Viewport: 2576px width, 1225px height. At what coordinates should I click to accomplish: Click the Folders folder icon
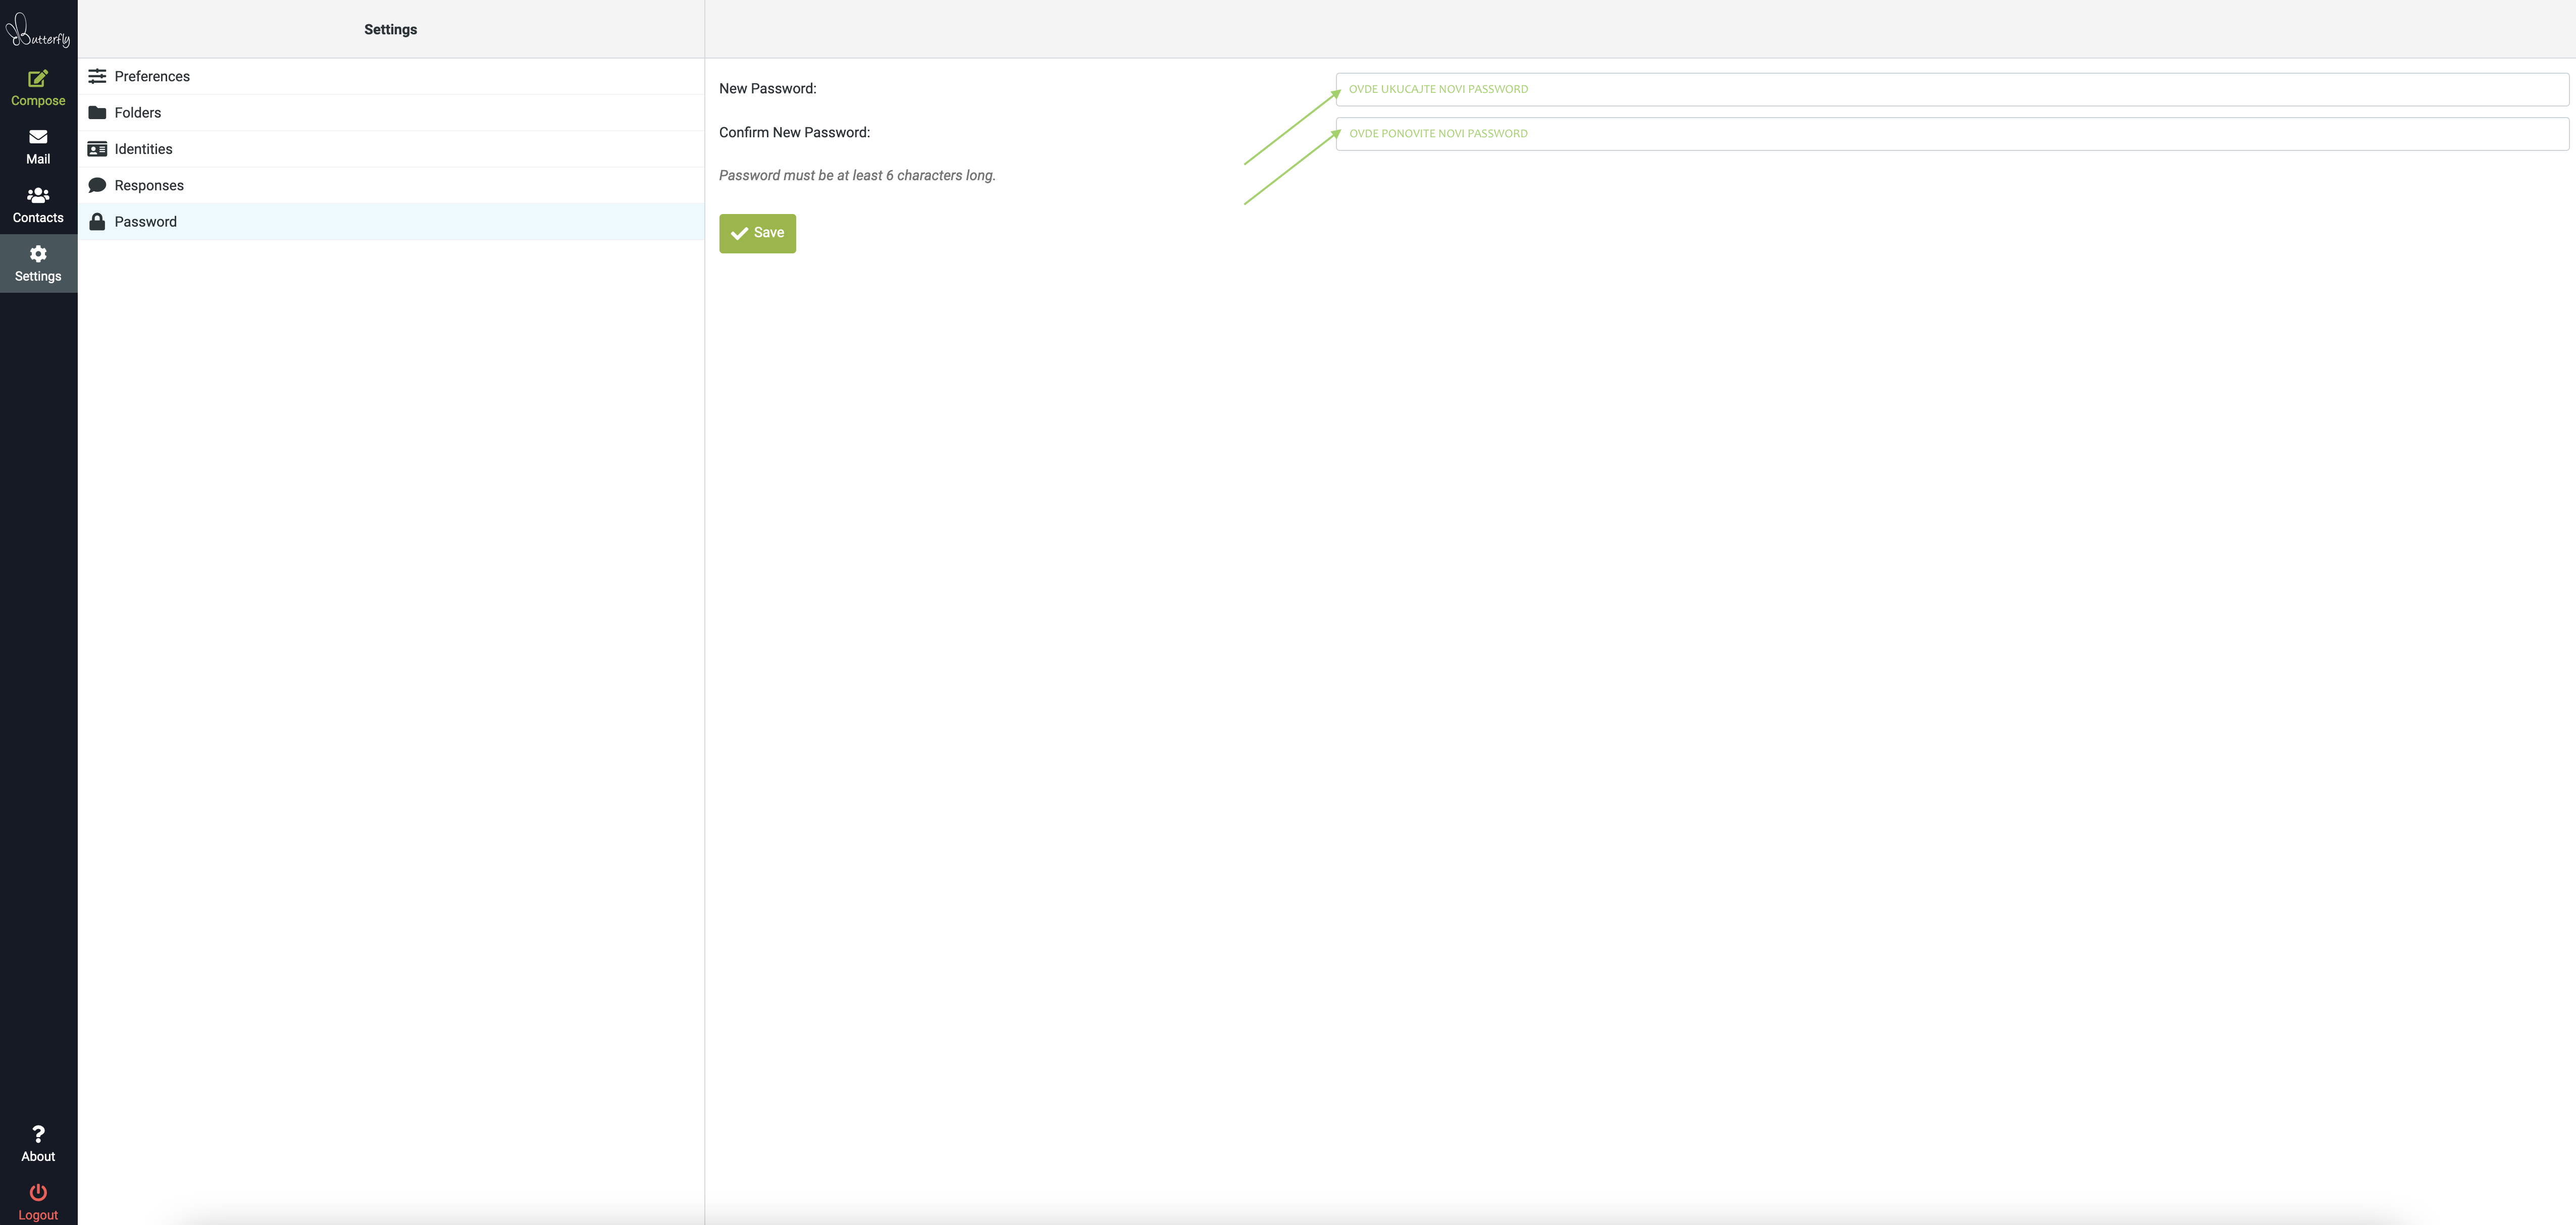click(97, 113)
